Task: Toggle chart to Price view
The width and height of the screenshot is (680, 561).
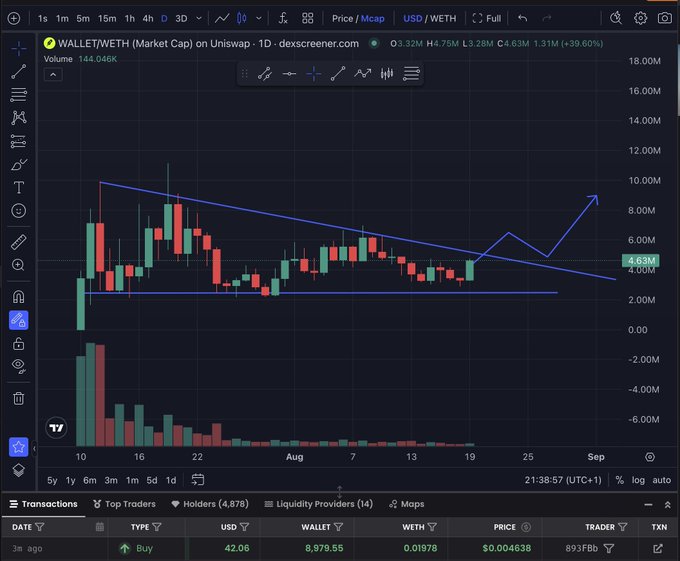Action: (x=342, y=18)
